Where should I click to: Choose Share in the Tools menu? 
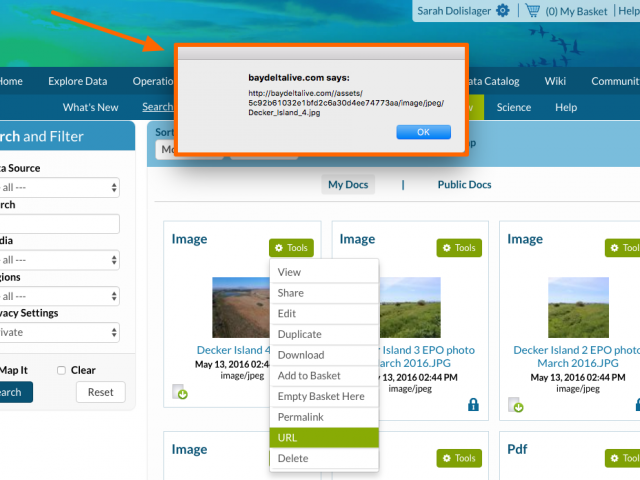pos(324,293)
